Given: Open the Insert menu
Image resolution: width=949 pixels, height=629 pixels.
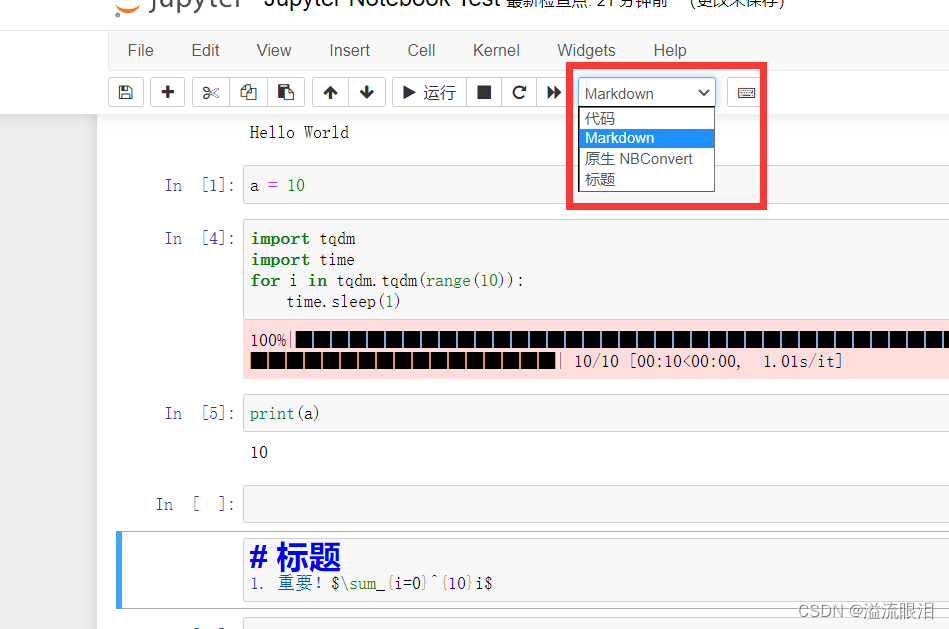Looking at the screenshot, I should [349, 50].
